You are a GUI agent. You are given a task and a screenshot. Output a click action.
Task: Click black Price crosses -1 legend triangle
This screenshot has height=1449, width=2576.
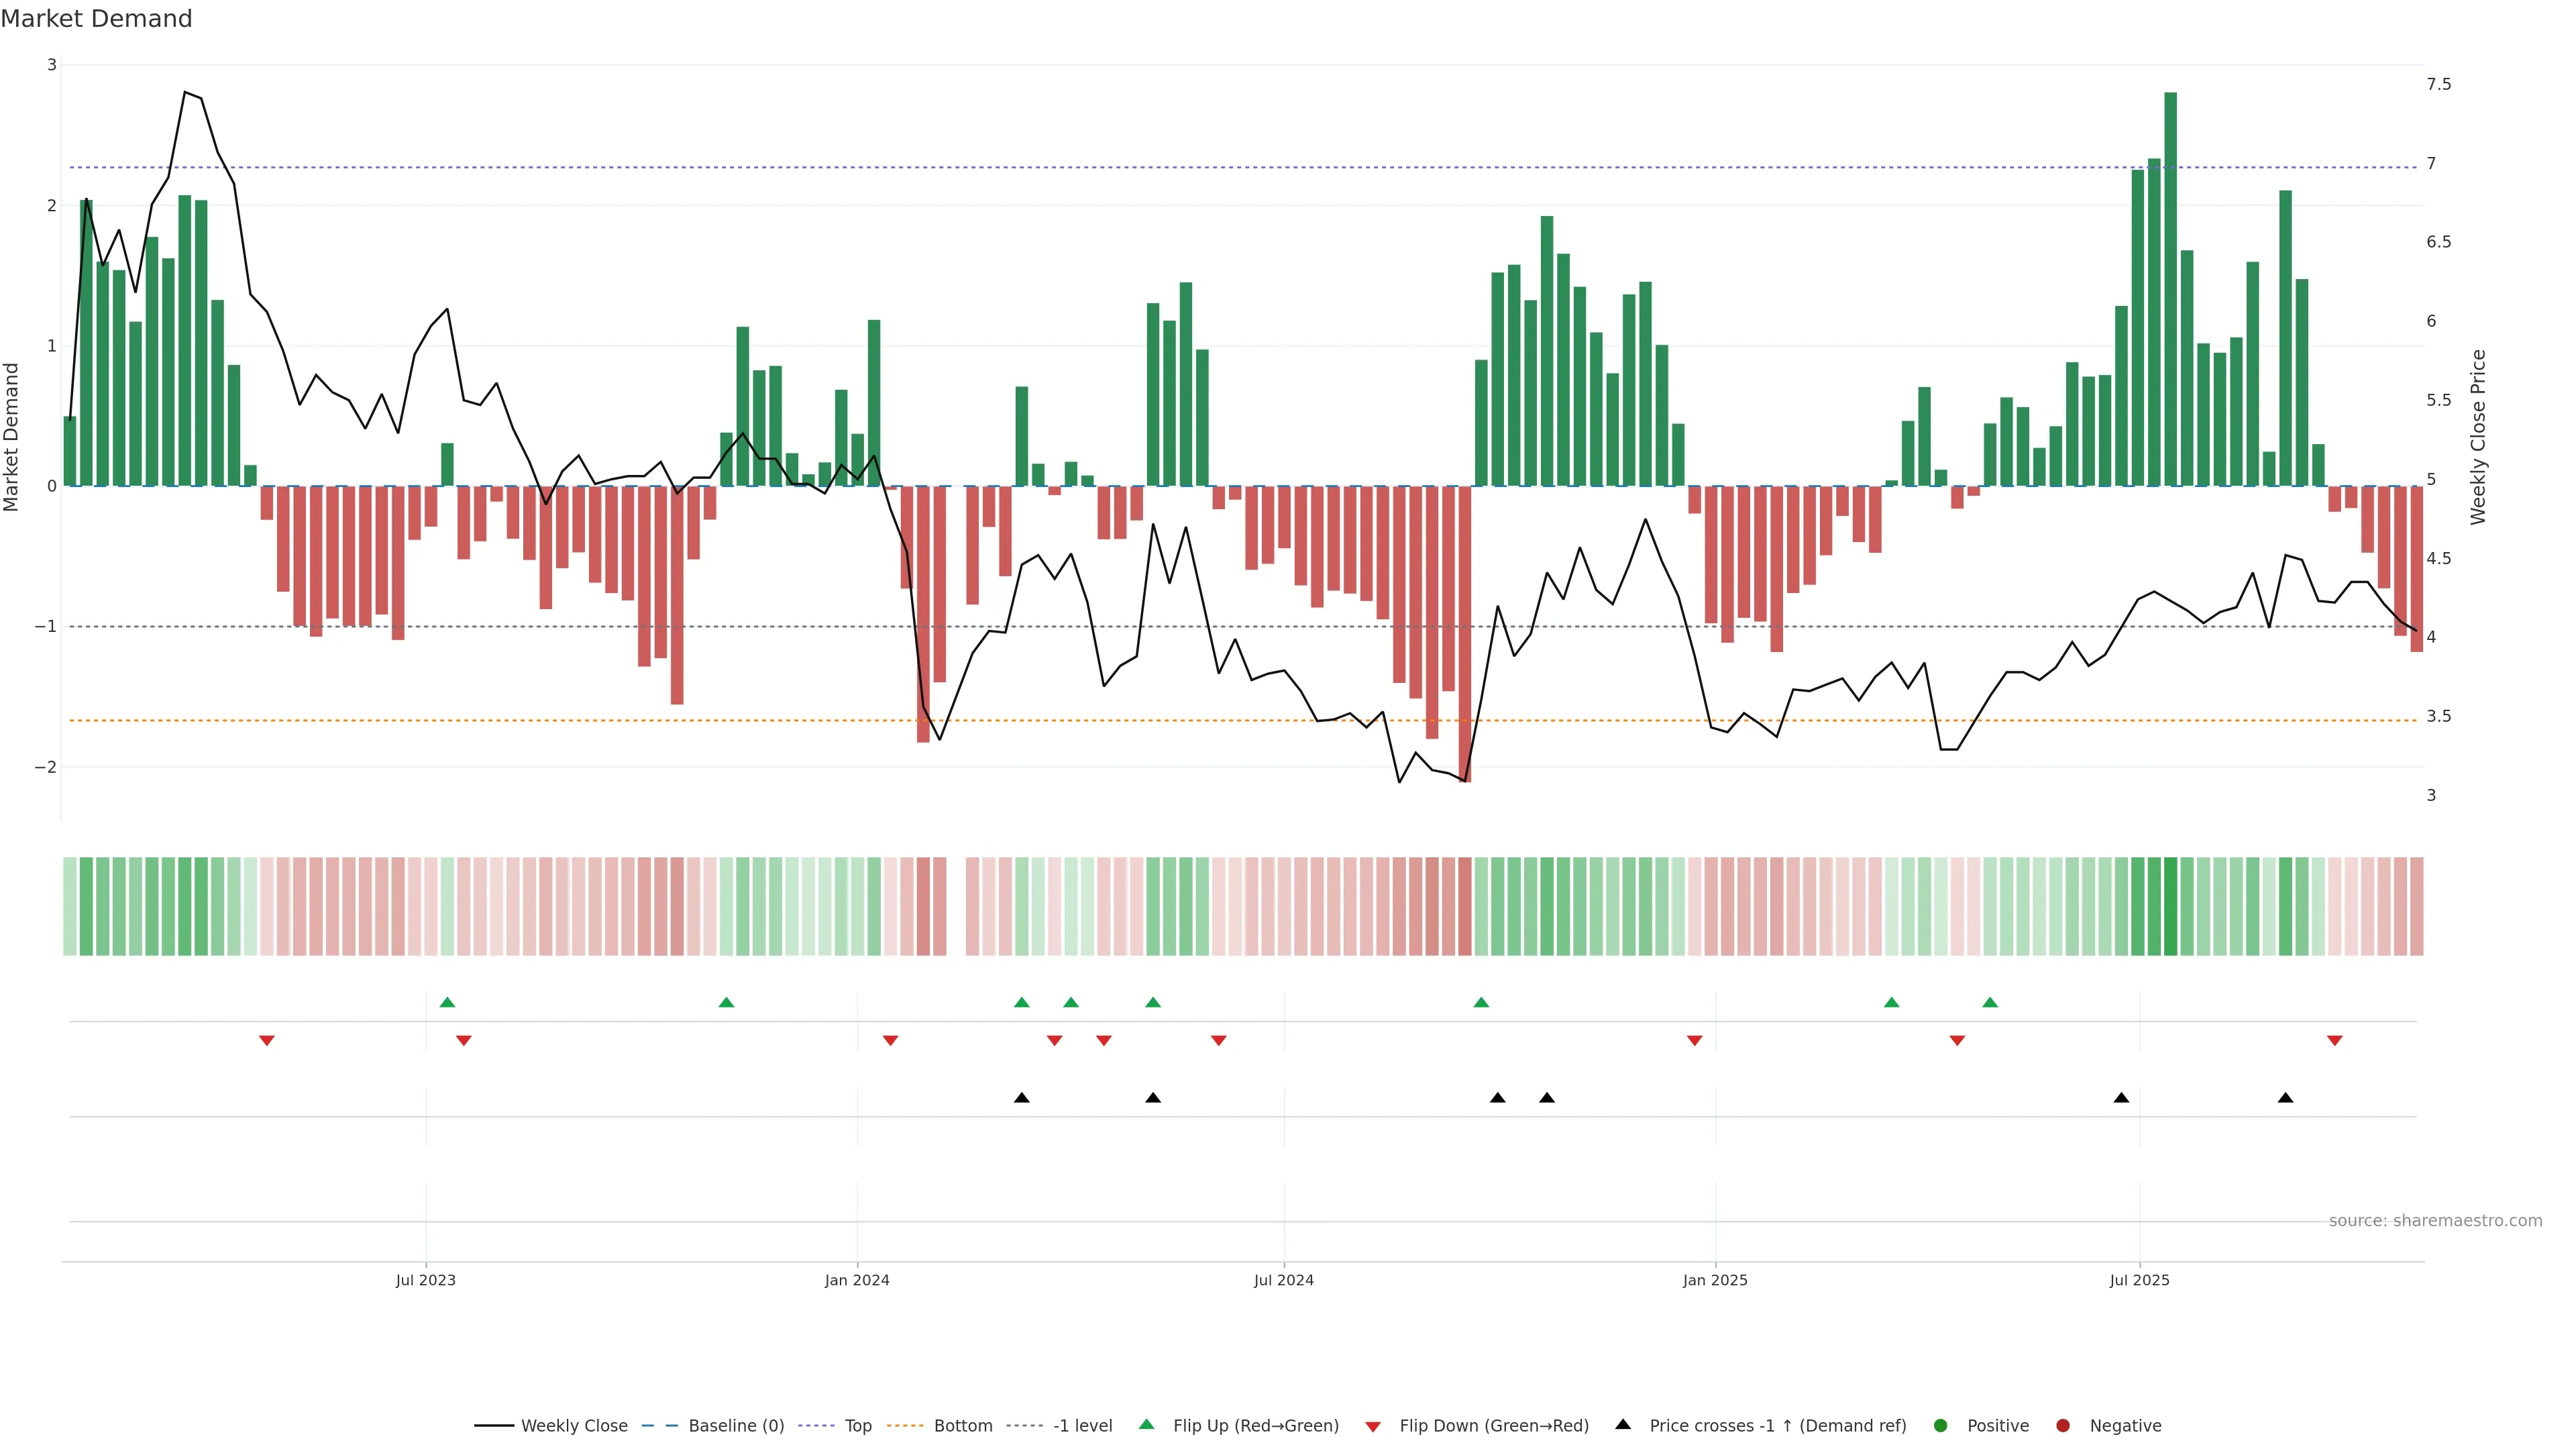click(1623, 1425)
